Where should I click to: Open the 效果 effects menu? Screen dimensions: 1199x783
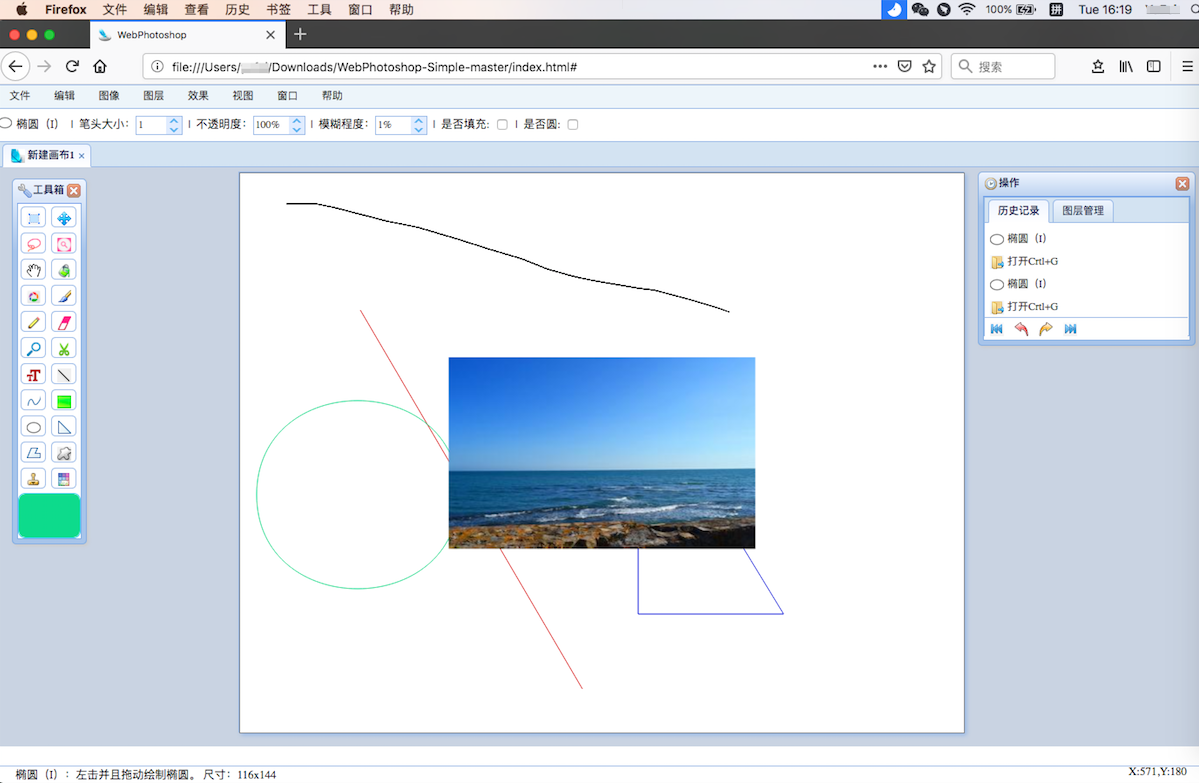[x=198, y=96]
